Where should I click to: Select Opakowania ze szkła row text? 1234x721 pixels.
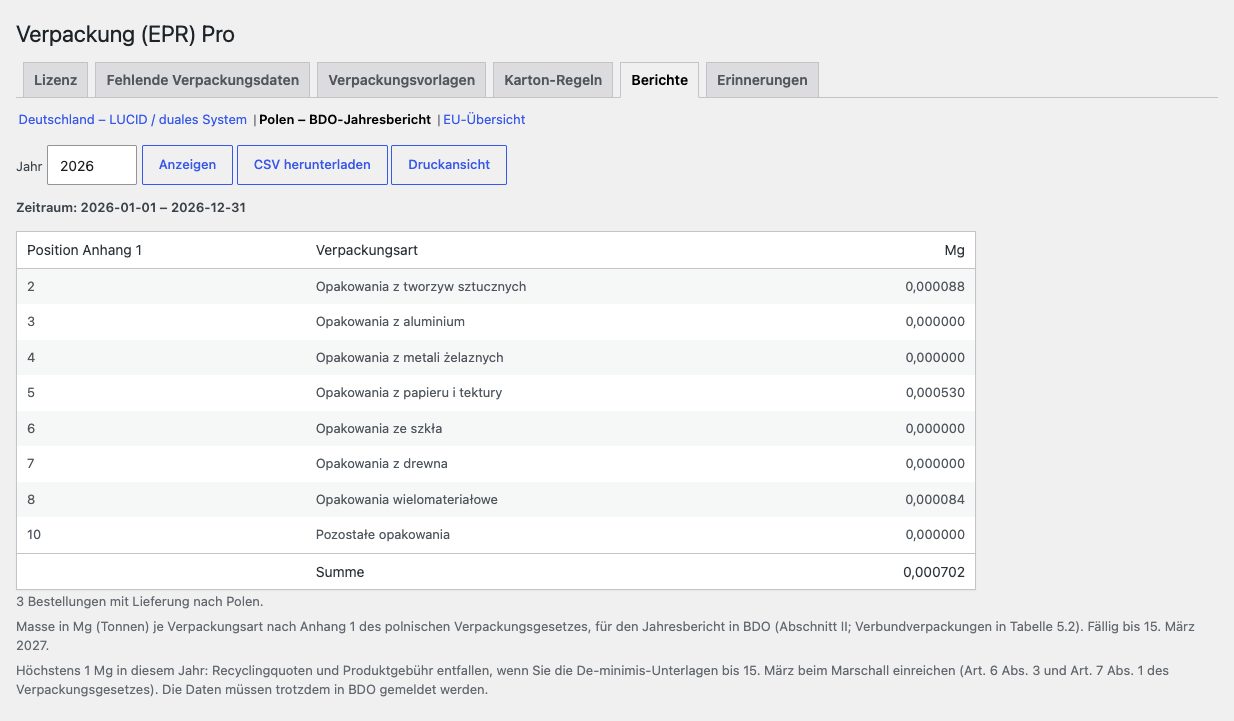click(x=379, y=429)
